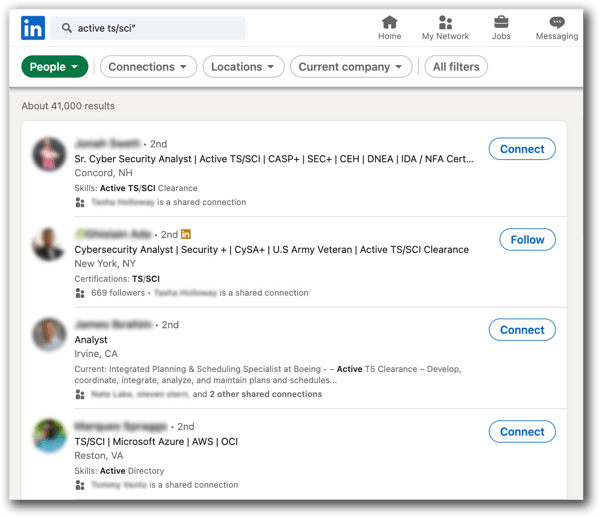The height and width of the screenshot is (517, 600).
Task: Click shared connection name beside 669 followers
Action: click(x=186, y=293)
